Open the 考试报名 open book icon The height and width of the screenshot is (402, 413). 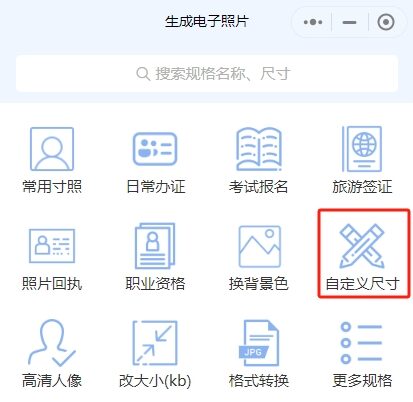259,149
